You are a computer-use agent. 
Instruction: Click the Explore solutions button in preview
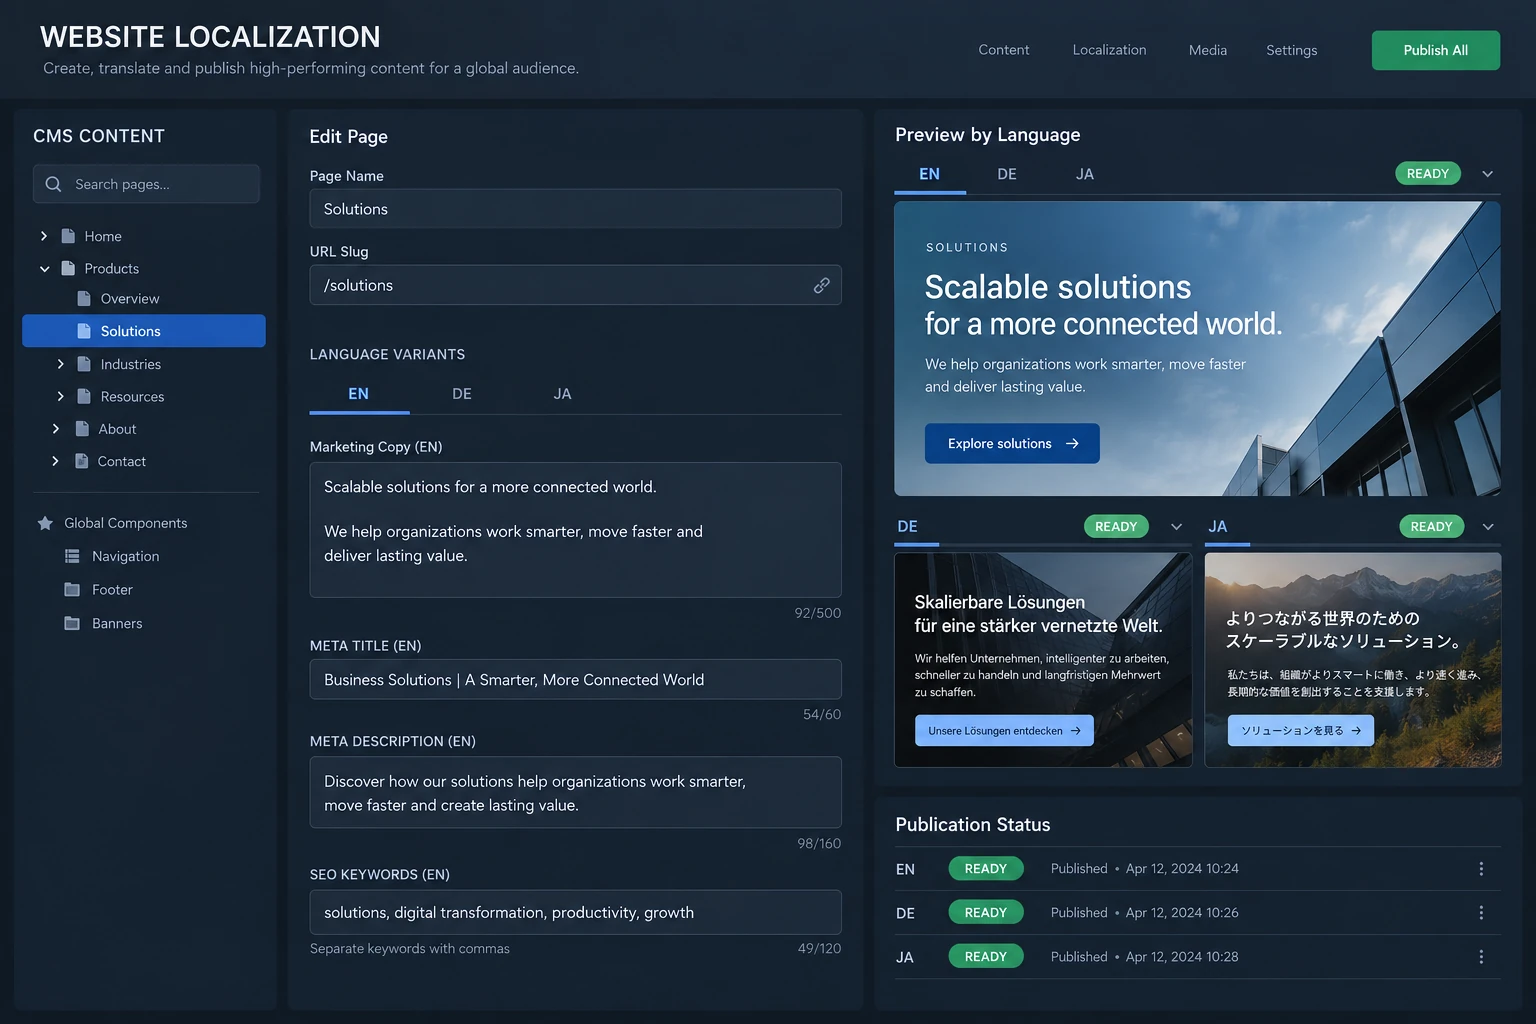(x=1012, y=443)
